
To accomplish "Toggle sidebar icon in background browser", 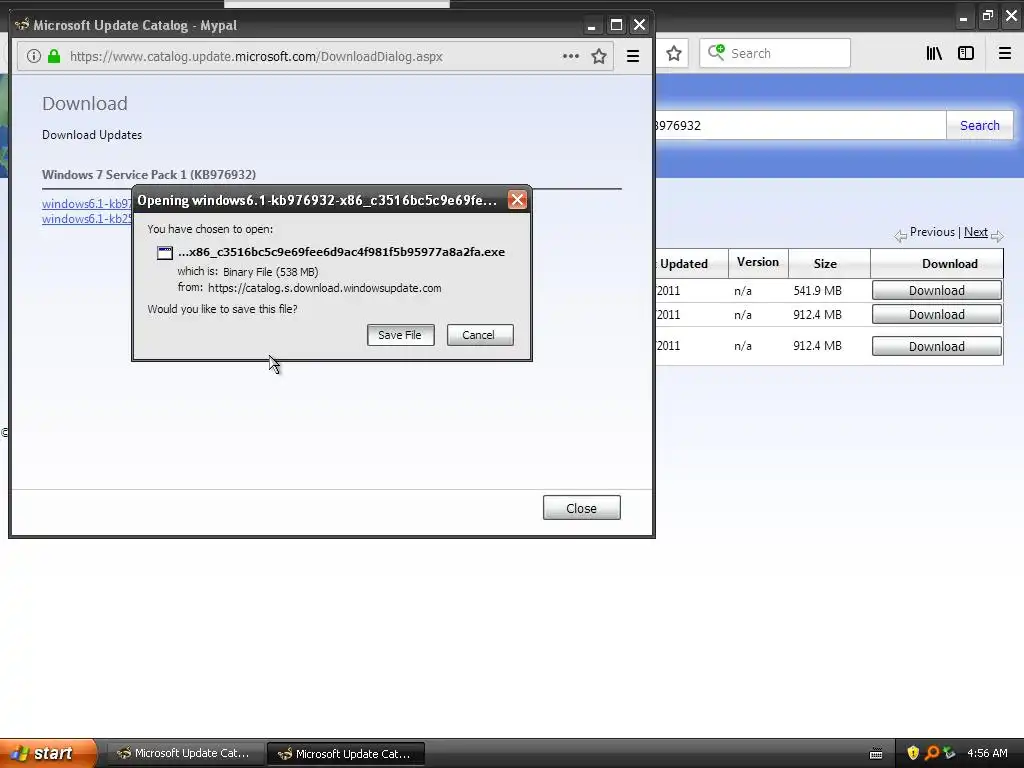I will tap(966, 53).
